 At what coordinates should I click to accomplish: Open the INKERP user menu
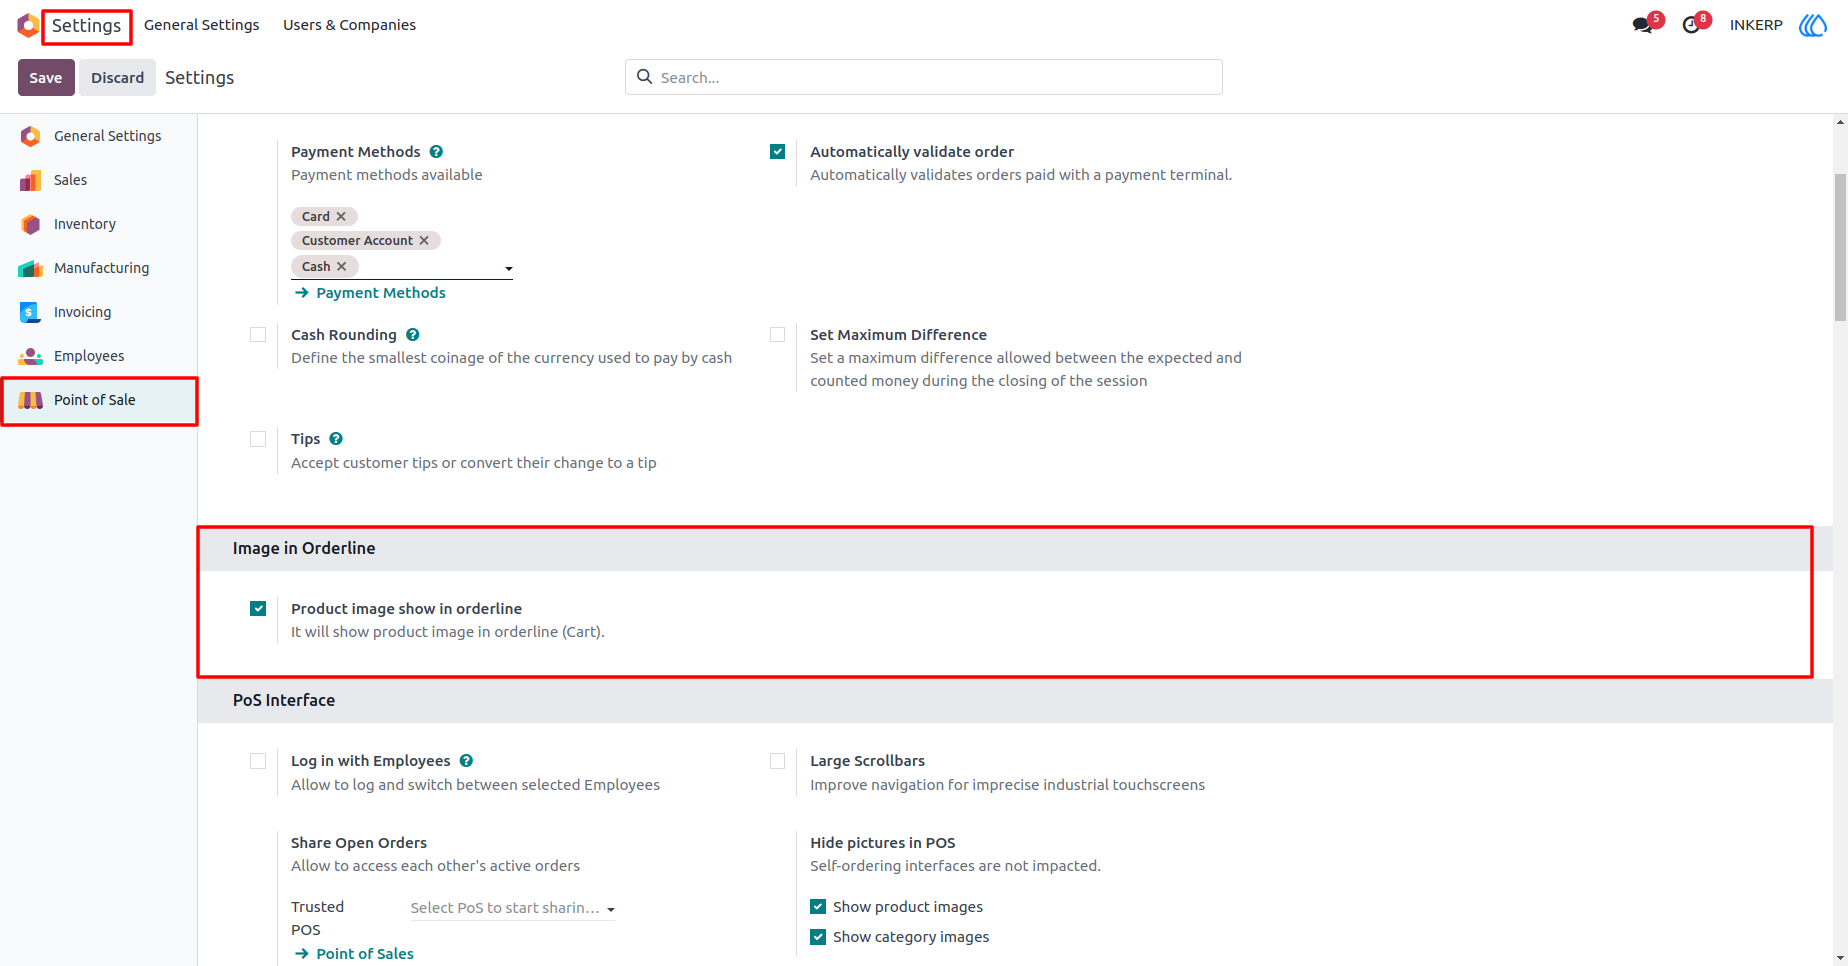(1756, 25)
